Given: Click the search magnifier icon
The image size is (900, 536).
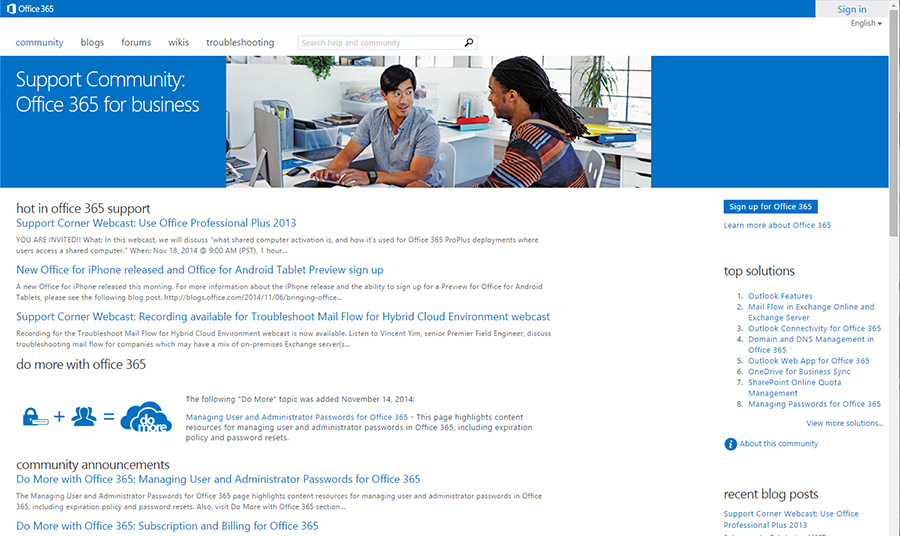Looking at the screenshot, I should click(x=469, y=42).
